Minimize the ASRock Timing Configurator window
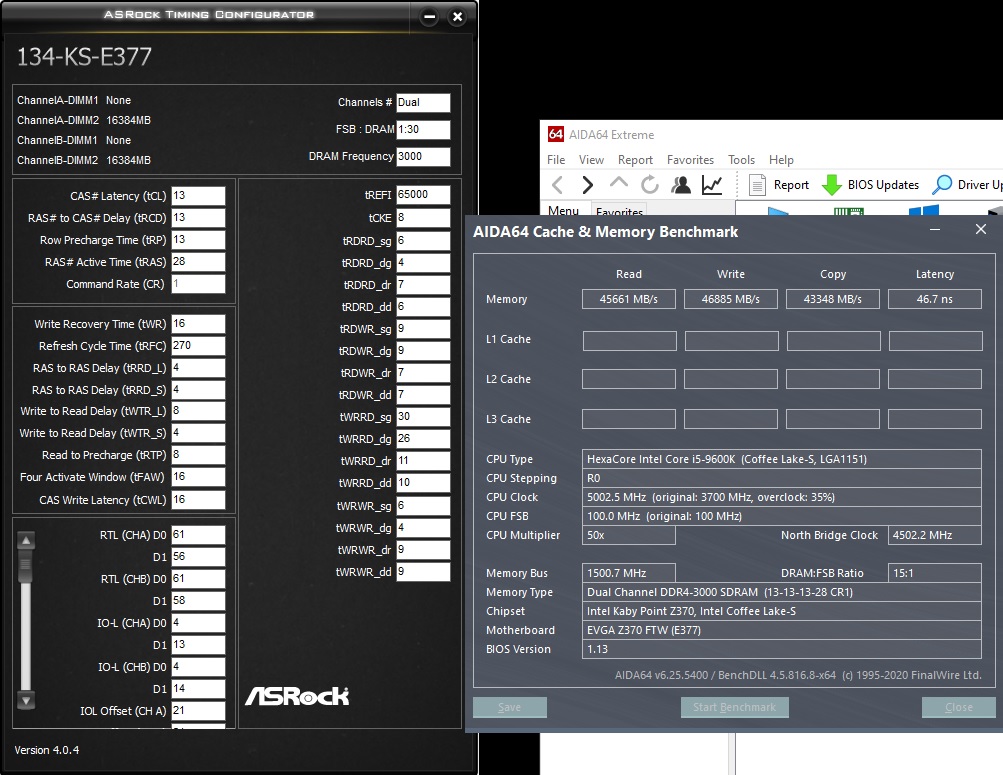This screenshot has width=1003, height=775. tap(429, 17)
